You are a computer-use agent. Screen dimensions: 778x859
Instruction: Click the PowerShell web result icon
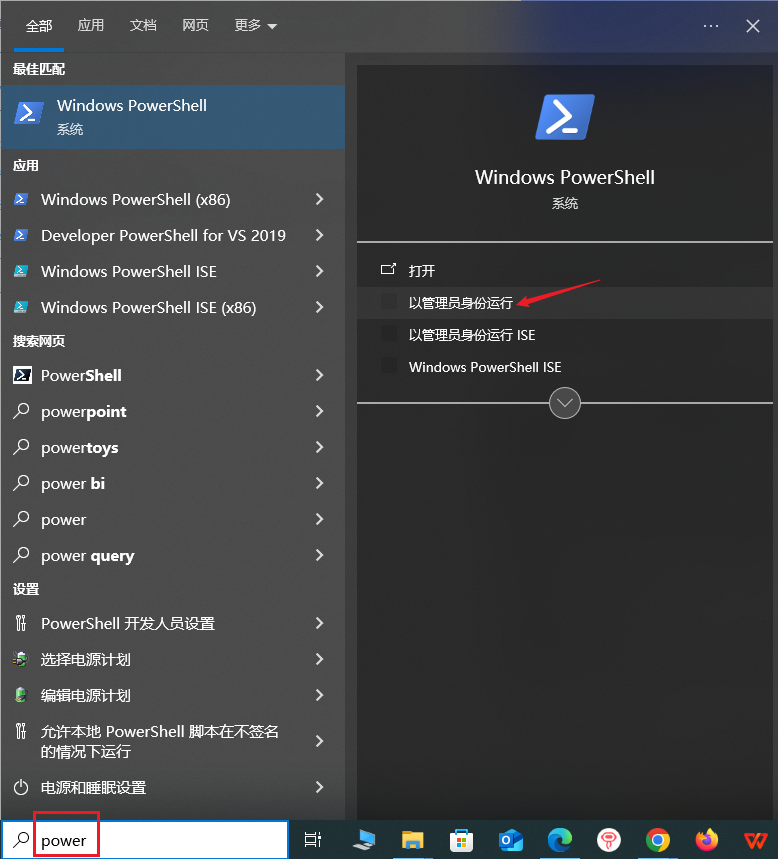click(22, 375)
